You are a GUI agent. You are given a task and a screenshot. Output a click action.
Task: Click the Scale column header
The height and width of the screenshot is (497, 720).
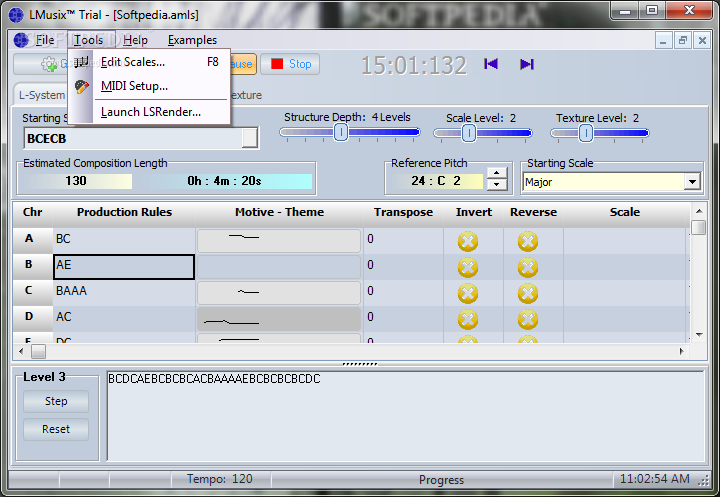click(624, 212)
